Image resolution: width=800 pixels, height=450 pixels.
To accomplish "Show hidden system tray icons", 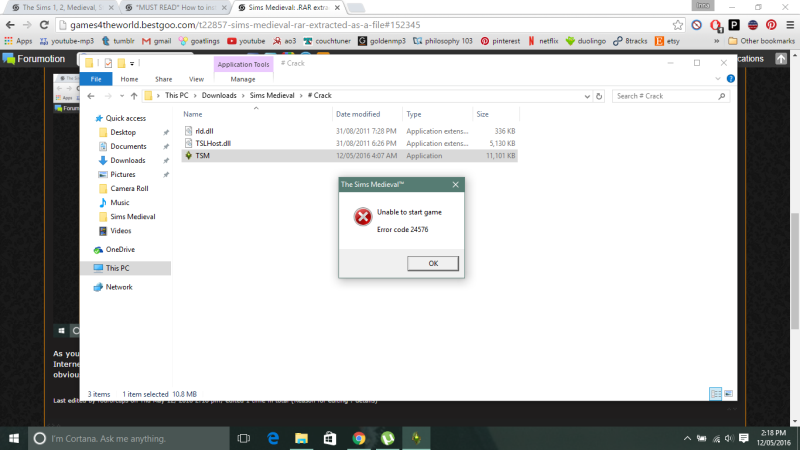I will (x=687, y=438).
